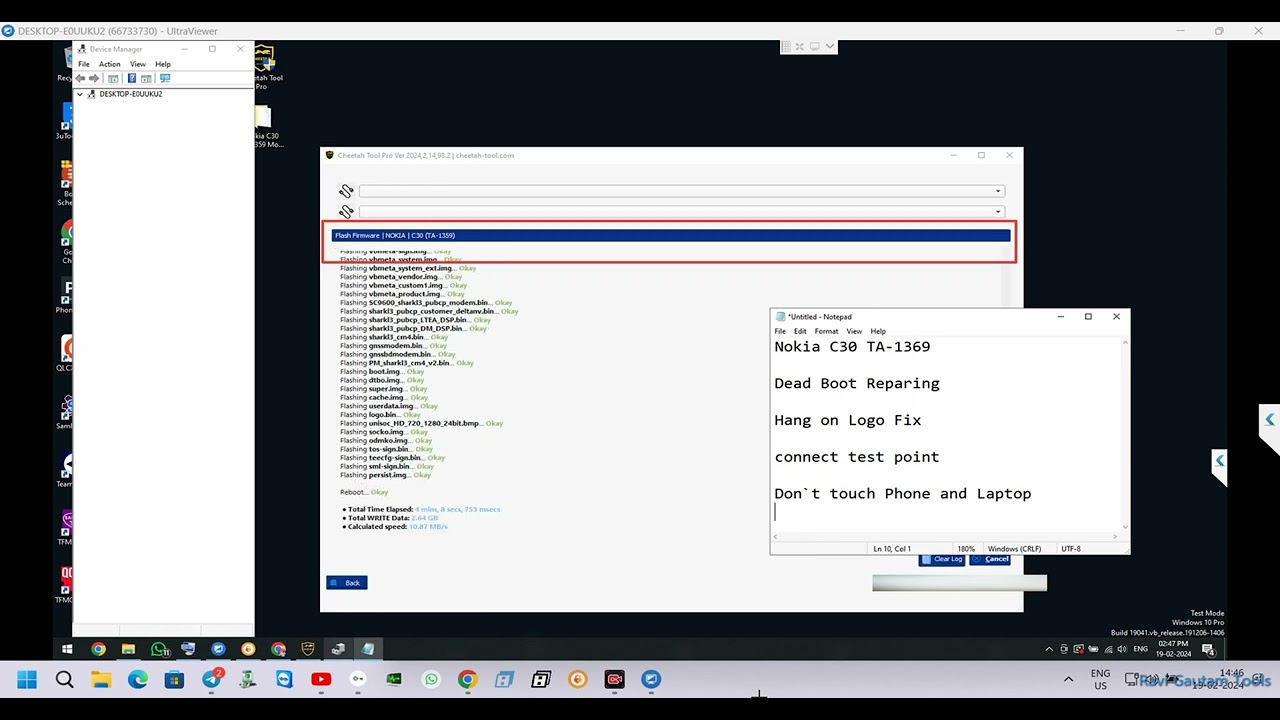Open Notepad Help menu
Image resolution: width=1280 pixels, height=720 pixels.
878,331
